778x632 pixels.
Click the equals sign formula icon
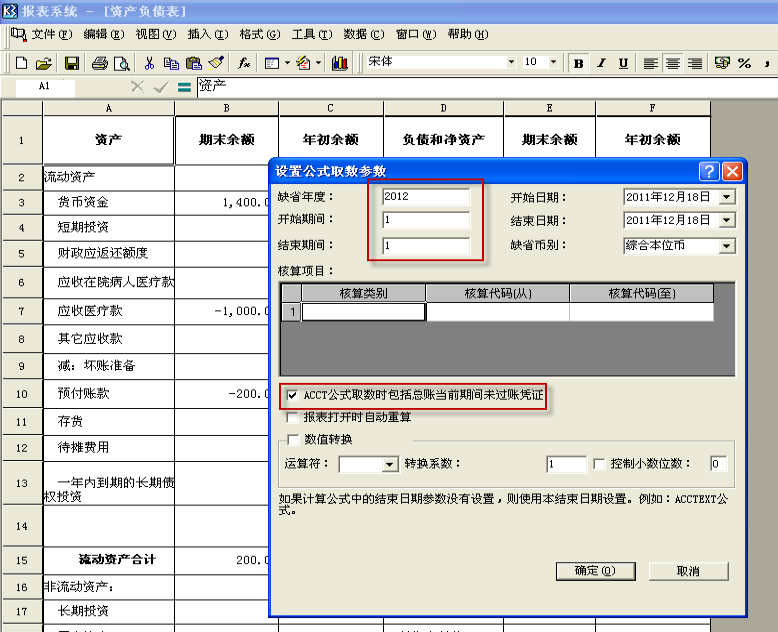tap(184, 87)
